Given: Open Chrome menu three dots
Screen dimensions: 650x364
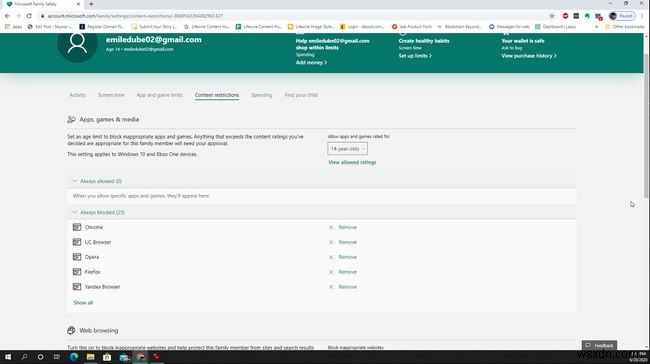Looking at the screenshot, I should (x=642, y=16).
